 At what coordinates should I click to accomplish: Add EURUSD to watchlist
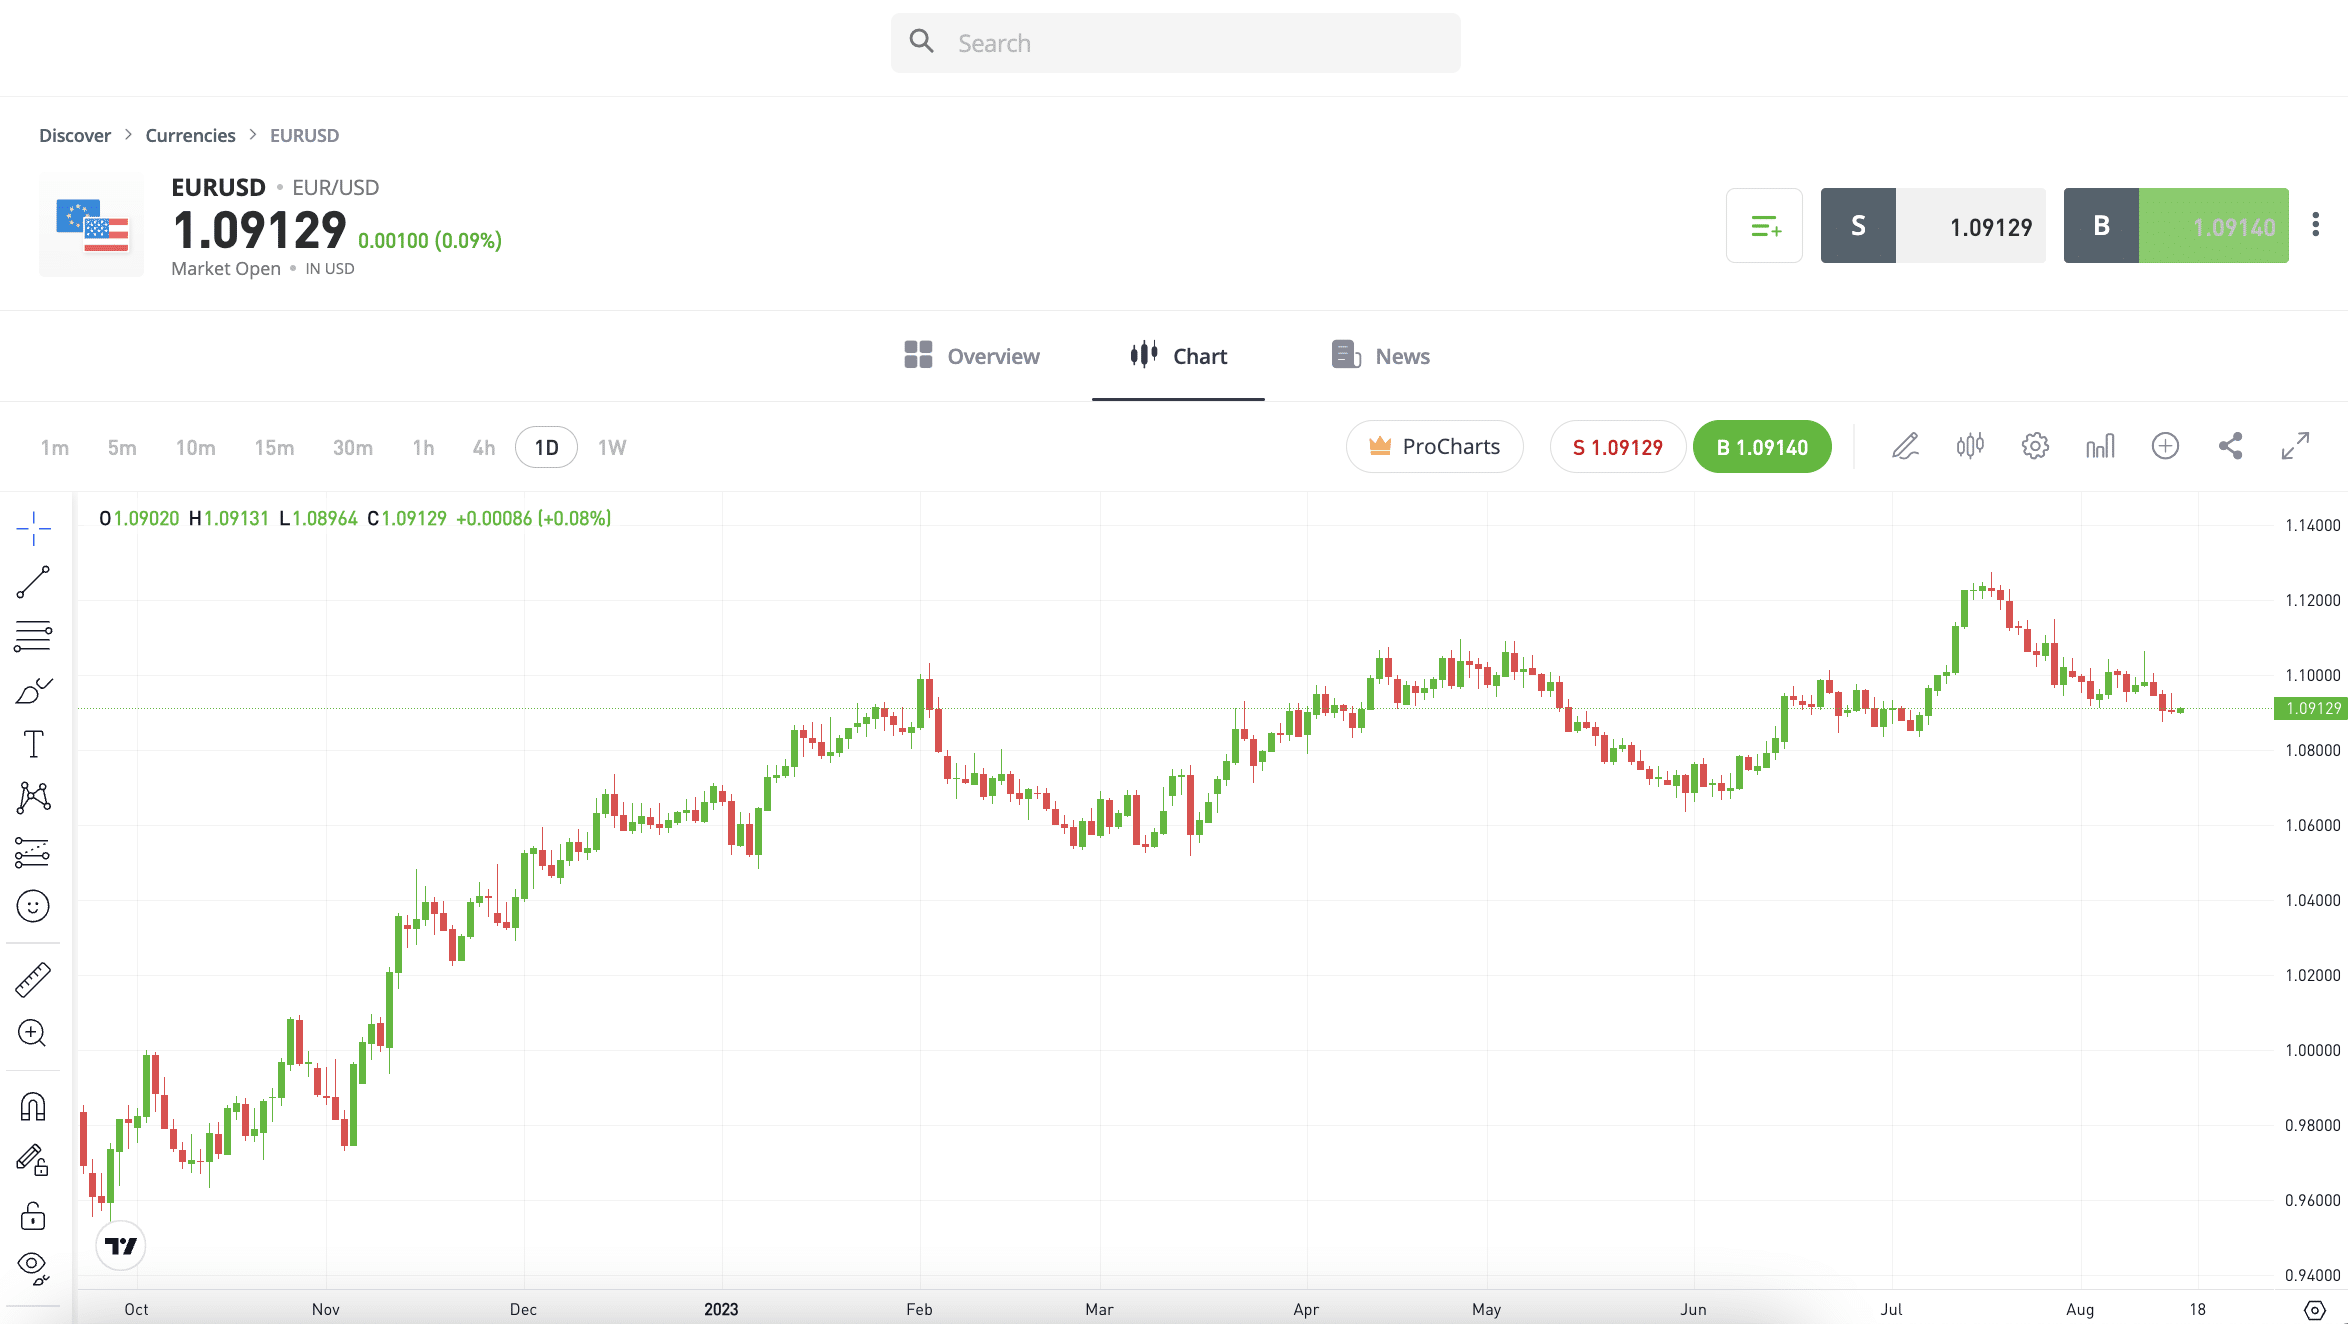point(1764,226)
